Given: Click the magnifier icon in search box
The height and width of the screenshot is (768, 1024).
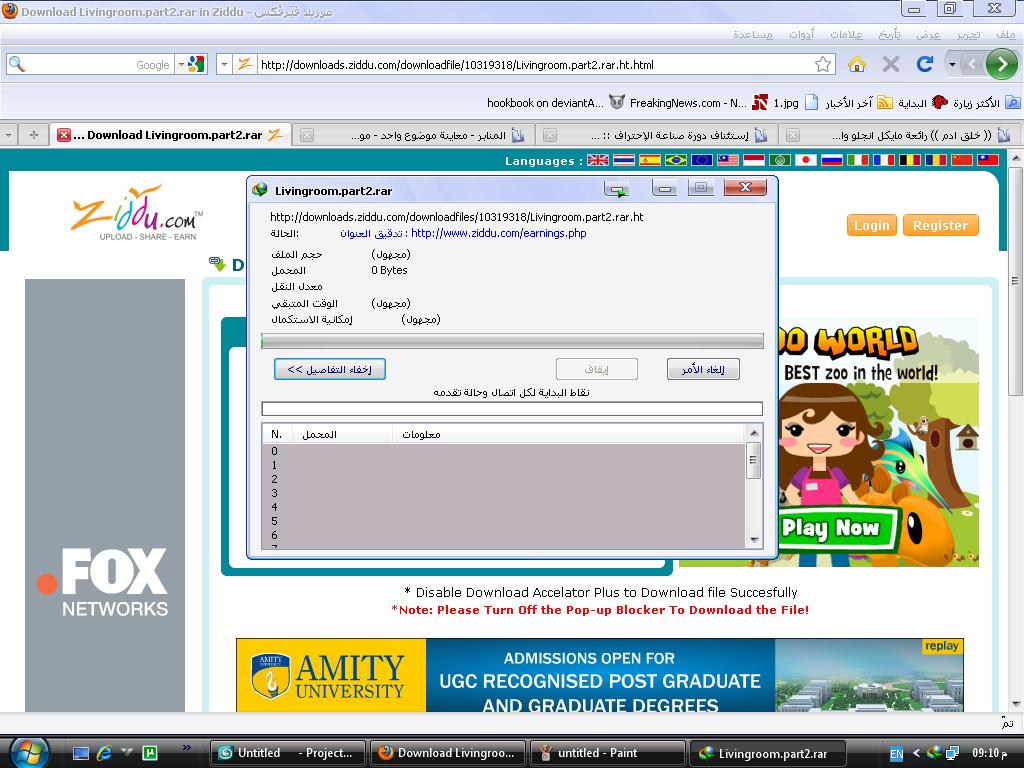Looking at the screenshot, I should 17,64.
